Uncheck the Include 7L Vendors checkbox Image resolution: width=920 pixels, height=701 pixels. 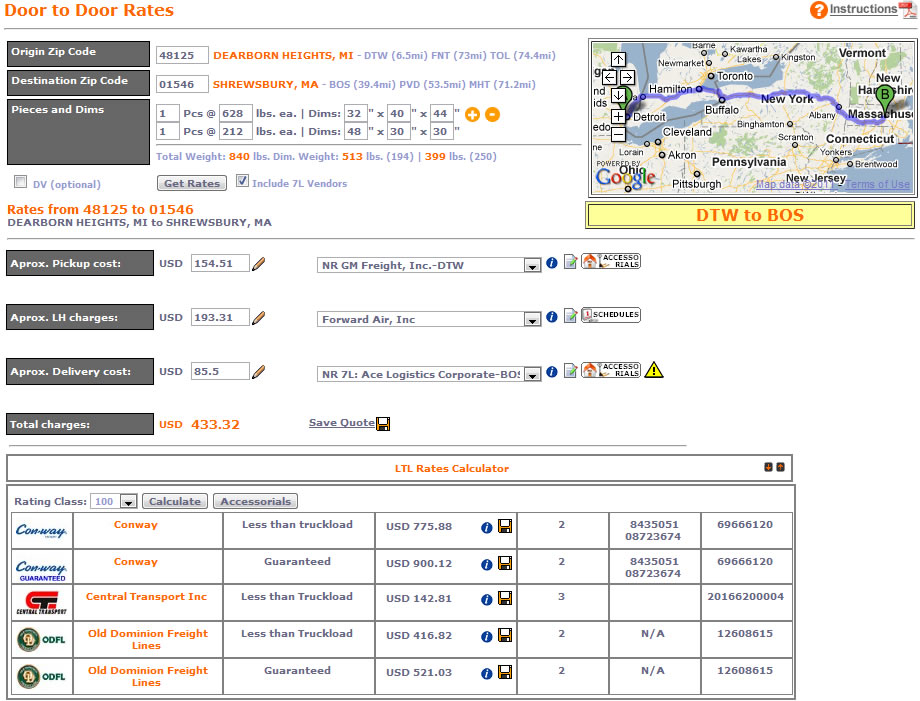coord(242,182)
